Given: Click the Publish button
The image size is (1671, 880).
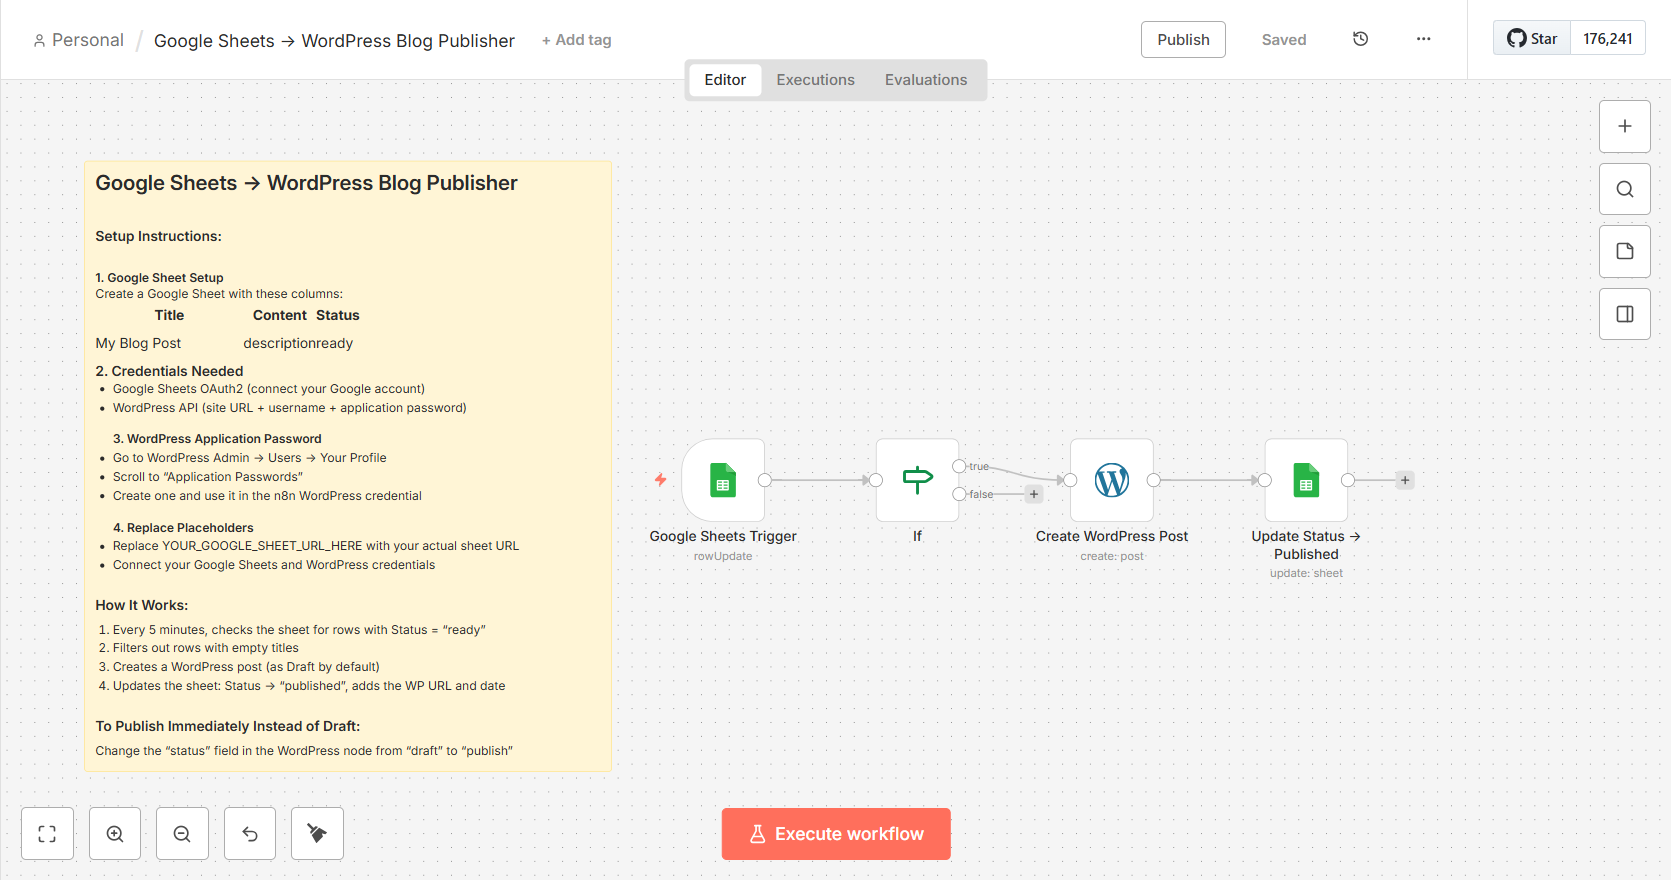Looking at the screenshot, I should (x=1183, y=40).
